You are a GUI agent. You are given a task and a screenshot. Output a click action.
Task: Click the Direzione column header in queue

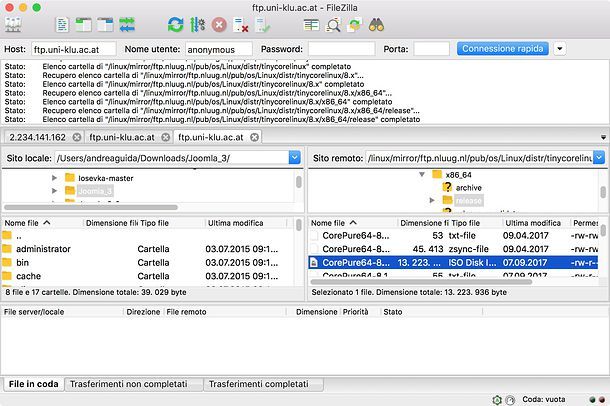[x=143, y=312]
